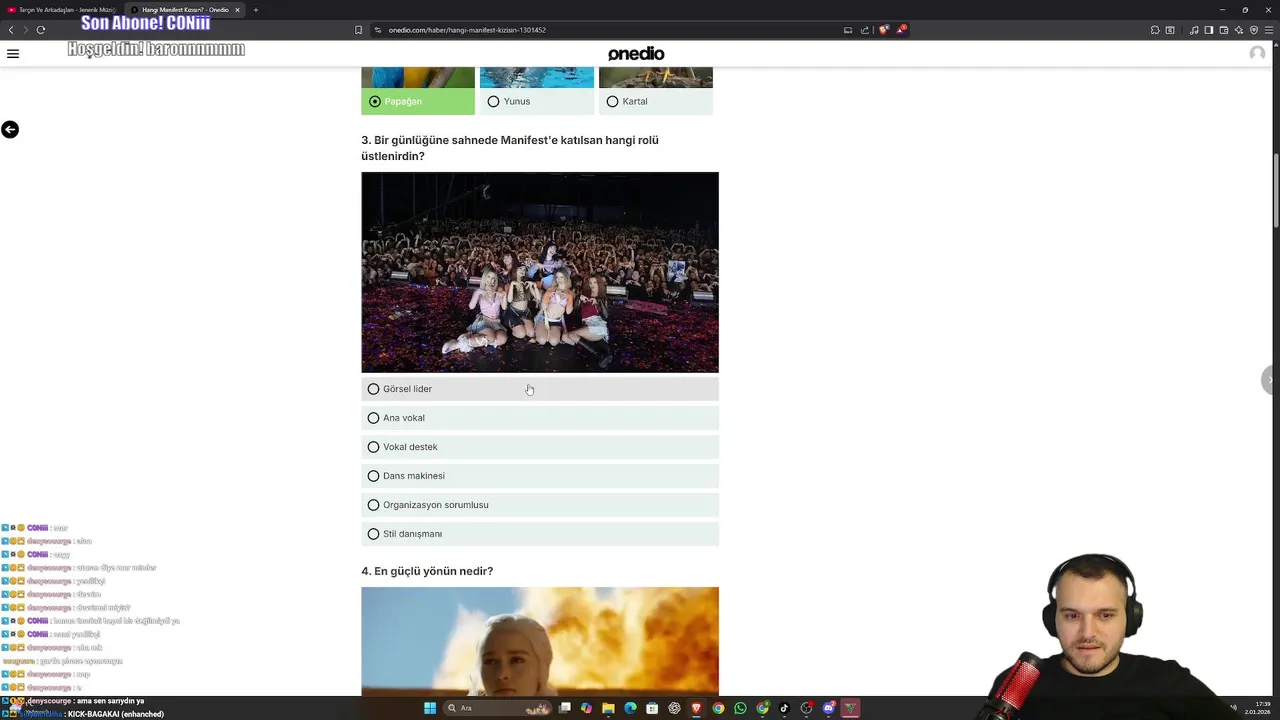The width and height of the screenshot is (1280, 720).
Task: Click the Manifest concert stage image
Action: tap(540, 272)
